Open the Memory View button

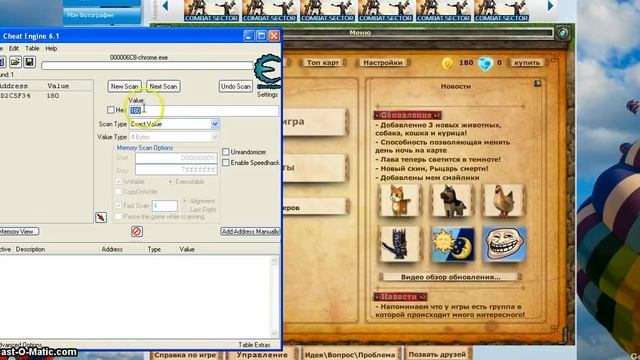[18, 231]
